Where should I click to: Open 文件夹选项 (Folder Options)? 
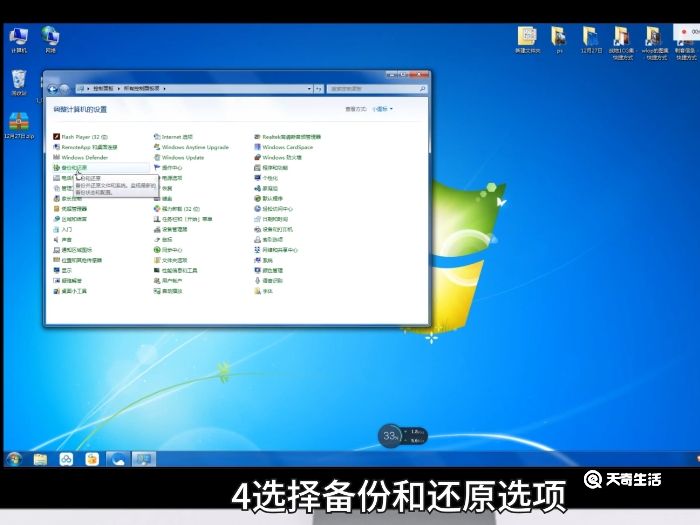[171, 260]
